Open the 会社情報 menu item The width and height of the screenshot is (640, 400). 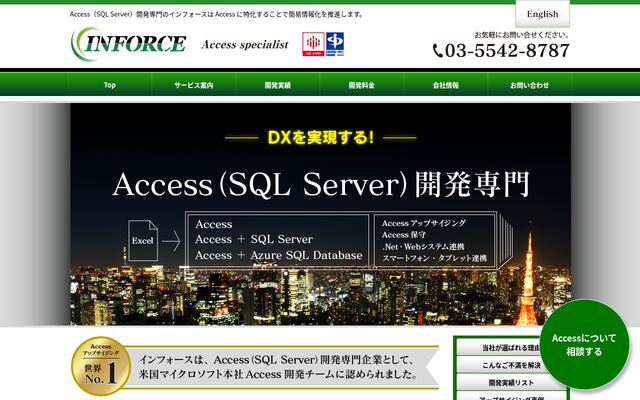click(446, 85)
